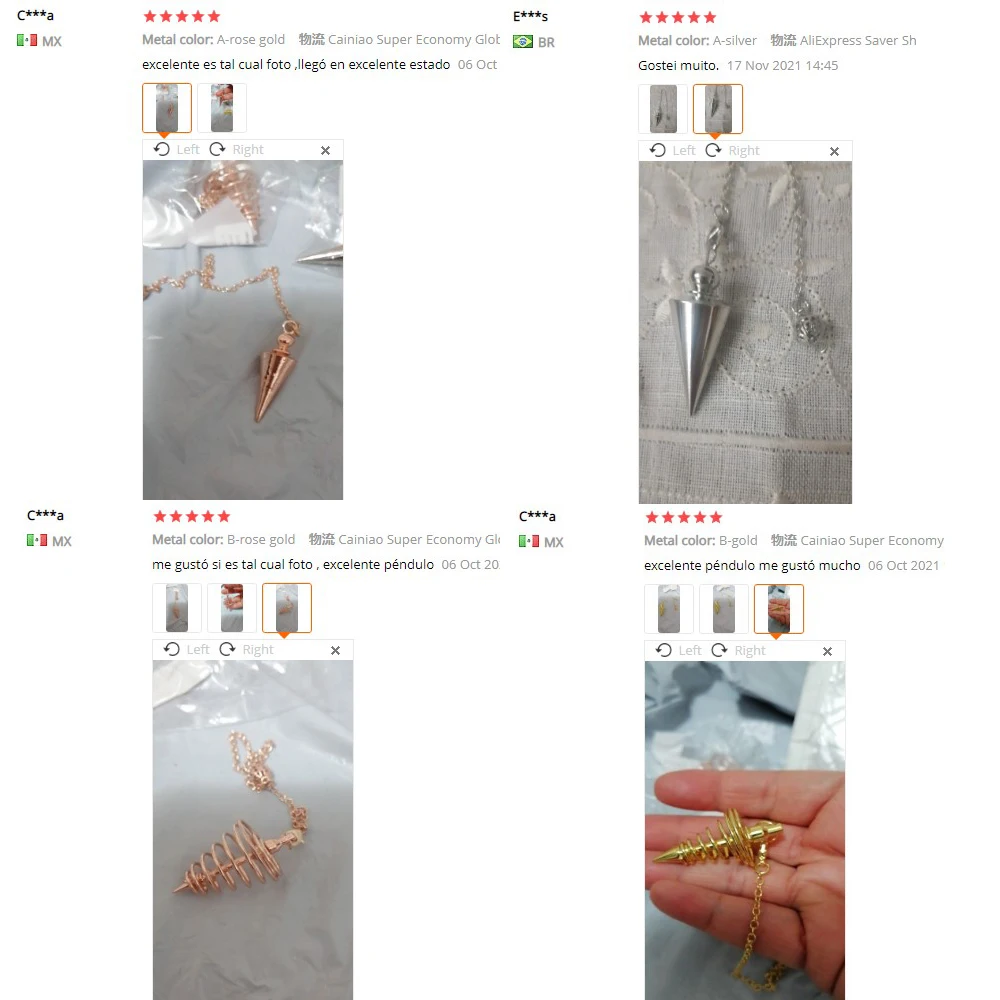Rotate the B-rose gold spiral photo right
This screenshot has height=1000, width=1000.
(246, 649)
